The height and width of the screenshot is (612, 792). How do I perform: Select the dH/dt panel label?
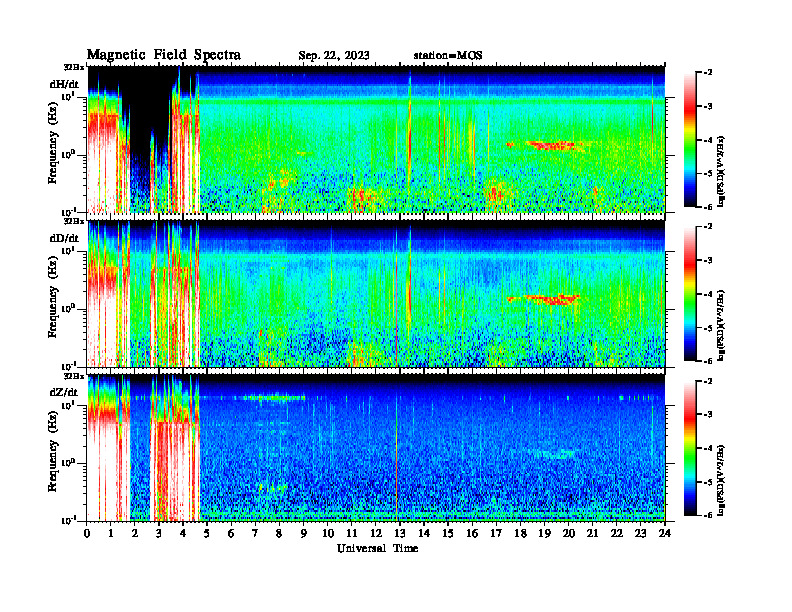pyautogui.click(x=64, y=84)
